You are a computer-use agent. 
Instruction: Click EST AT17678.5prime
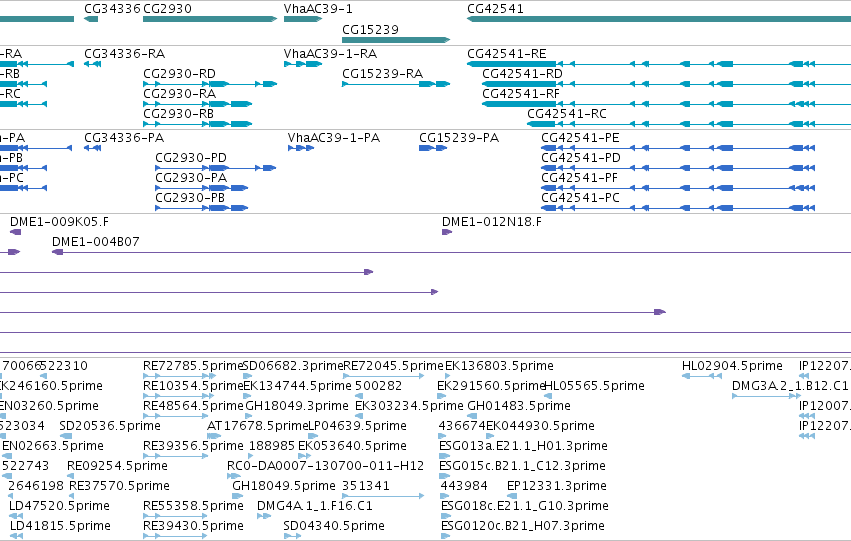click(258, 426)
